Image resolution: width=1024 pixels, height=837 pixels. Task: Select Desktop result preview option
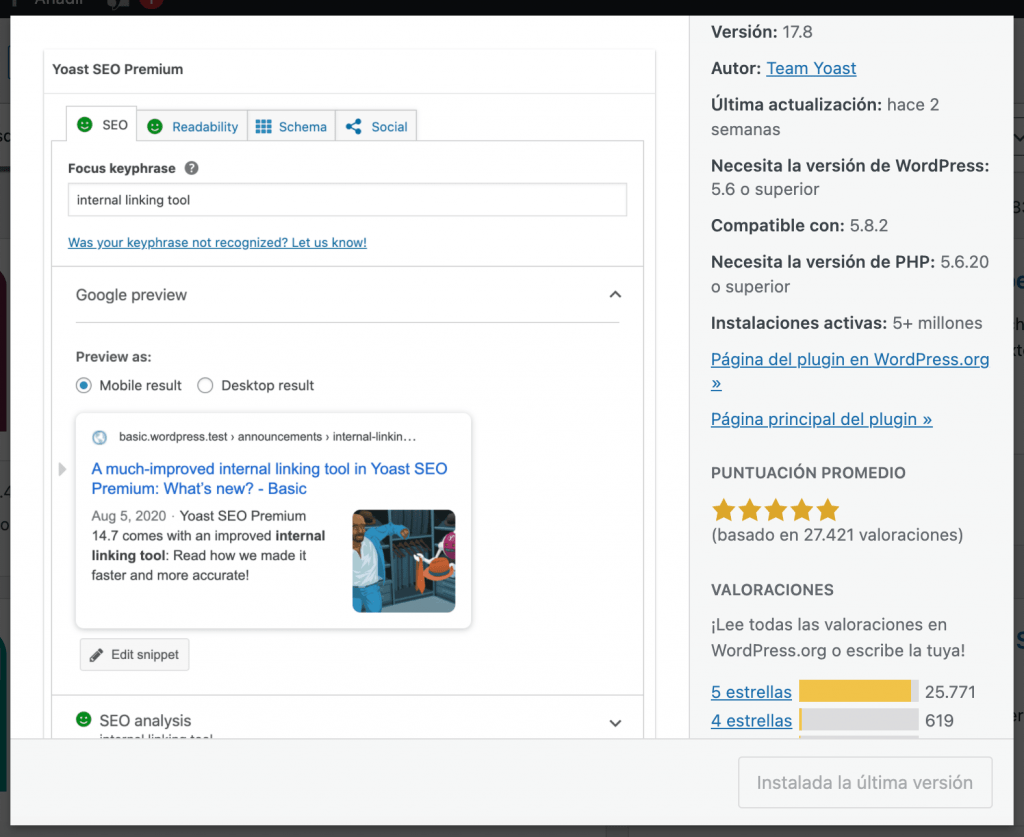(205, 385)
